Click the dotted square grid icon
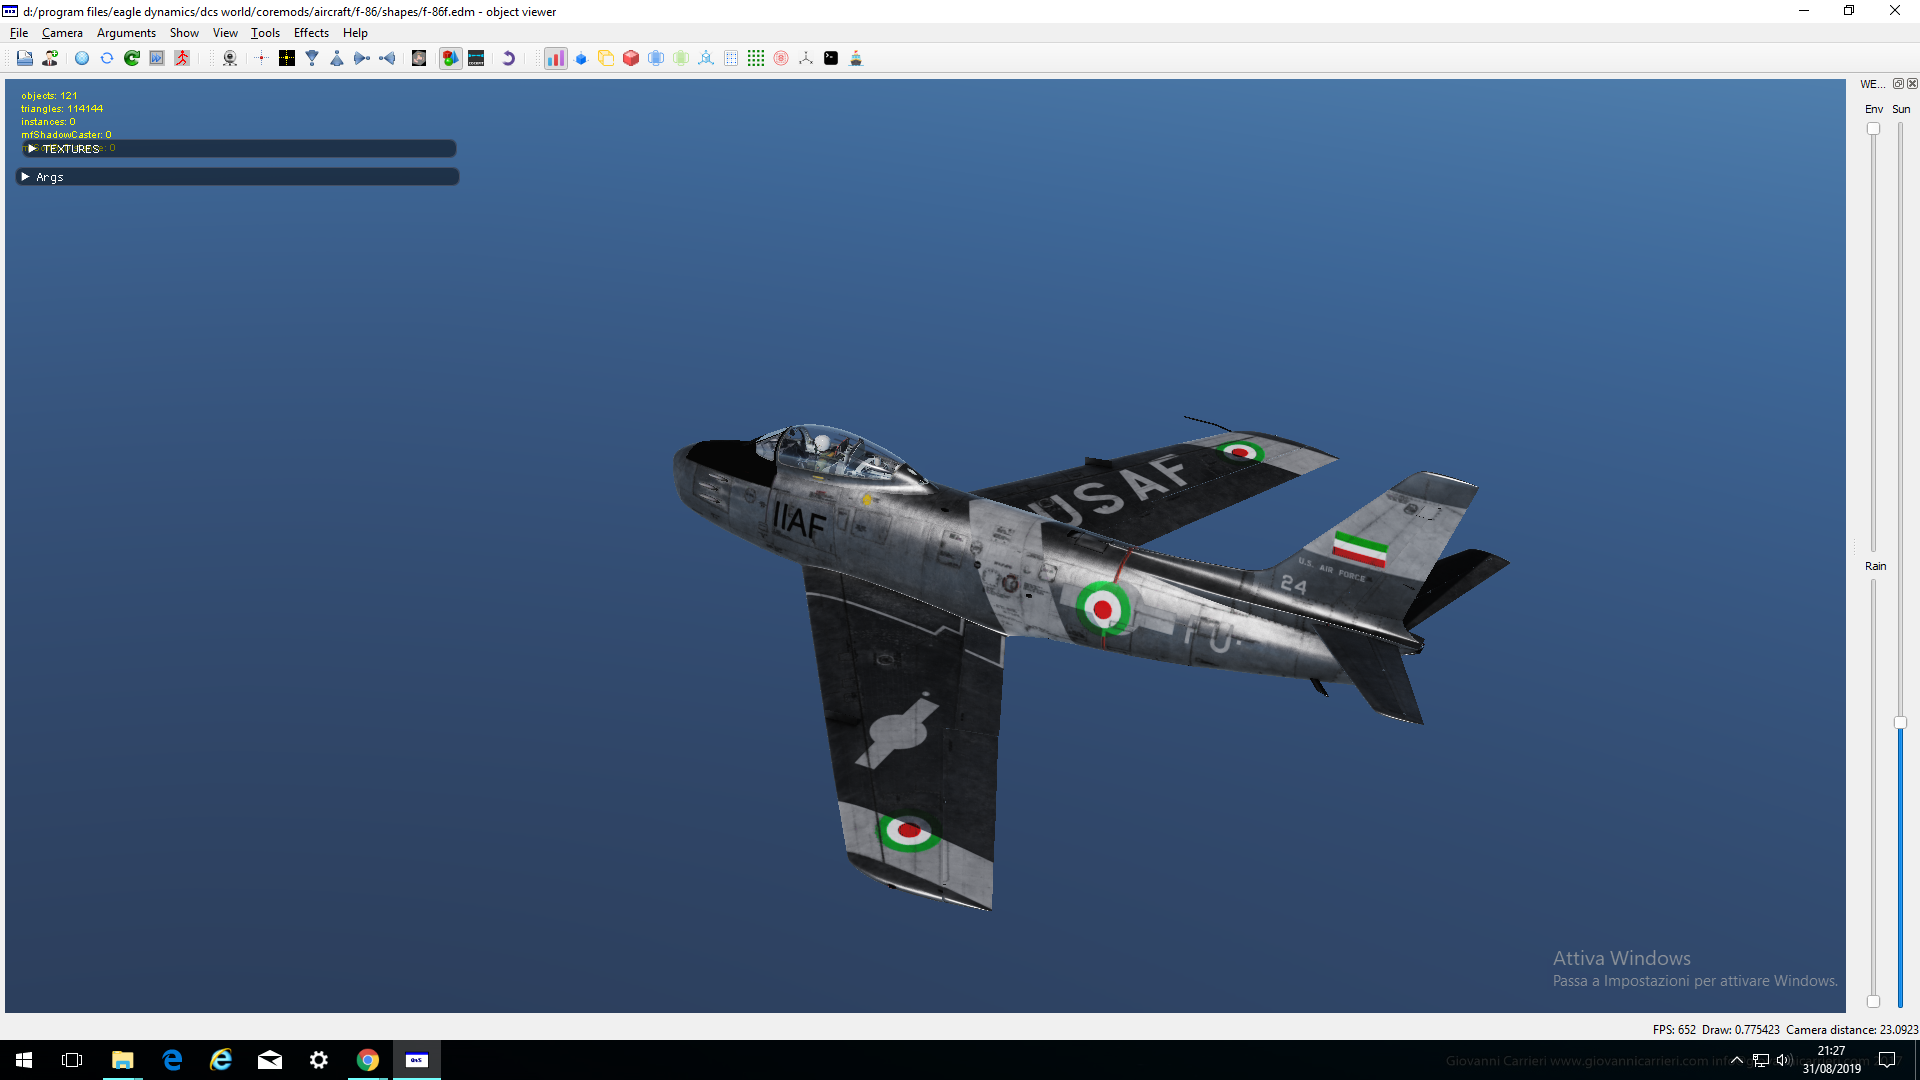Image resolution: width=1920 pixels, height=1080 pixels. [731, 58]
